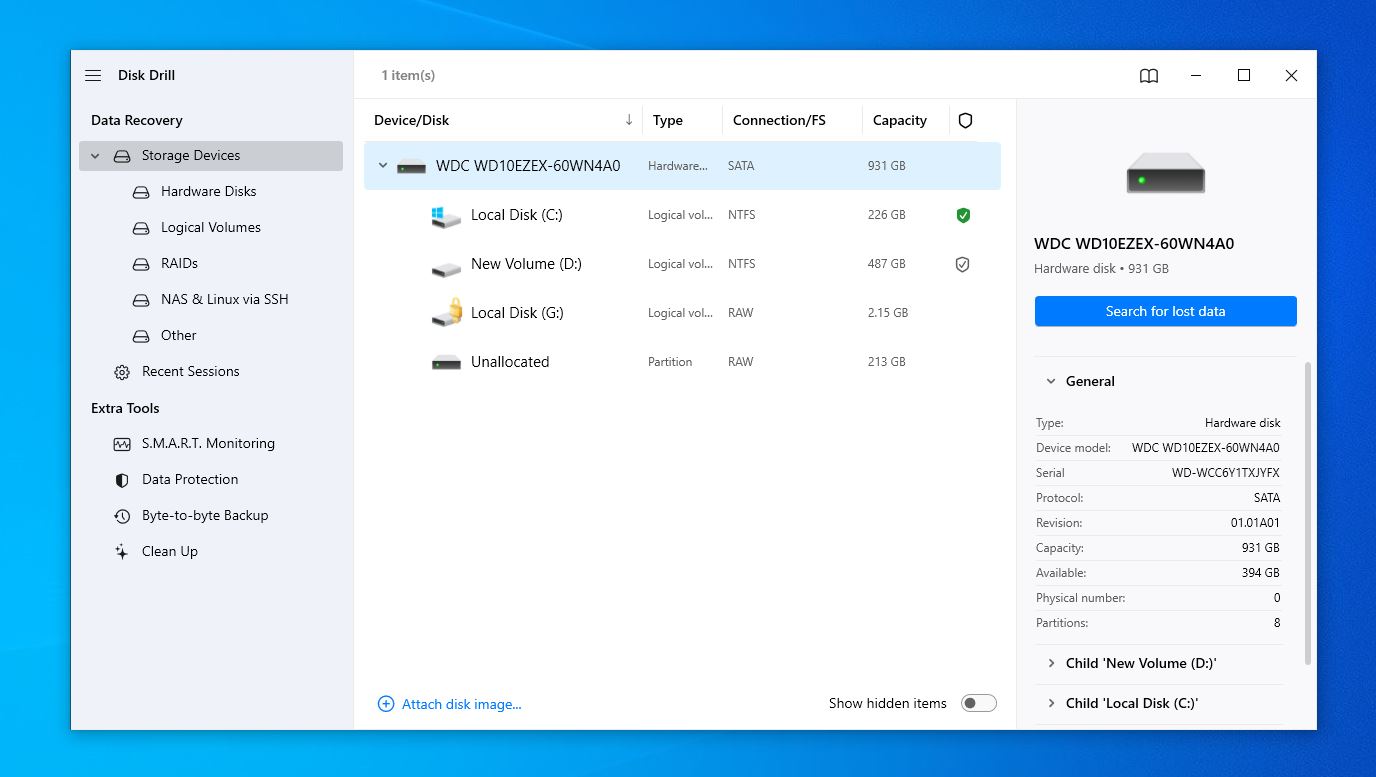This screenshot has width=1376, height=777.
Task: Open Logical Volumes in the sidebar
Action: click(x=211, y=227)
